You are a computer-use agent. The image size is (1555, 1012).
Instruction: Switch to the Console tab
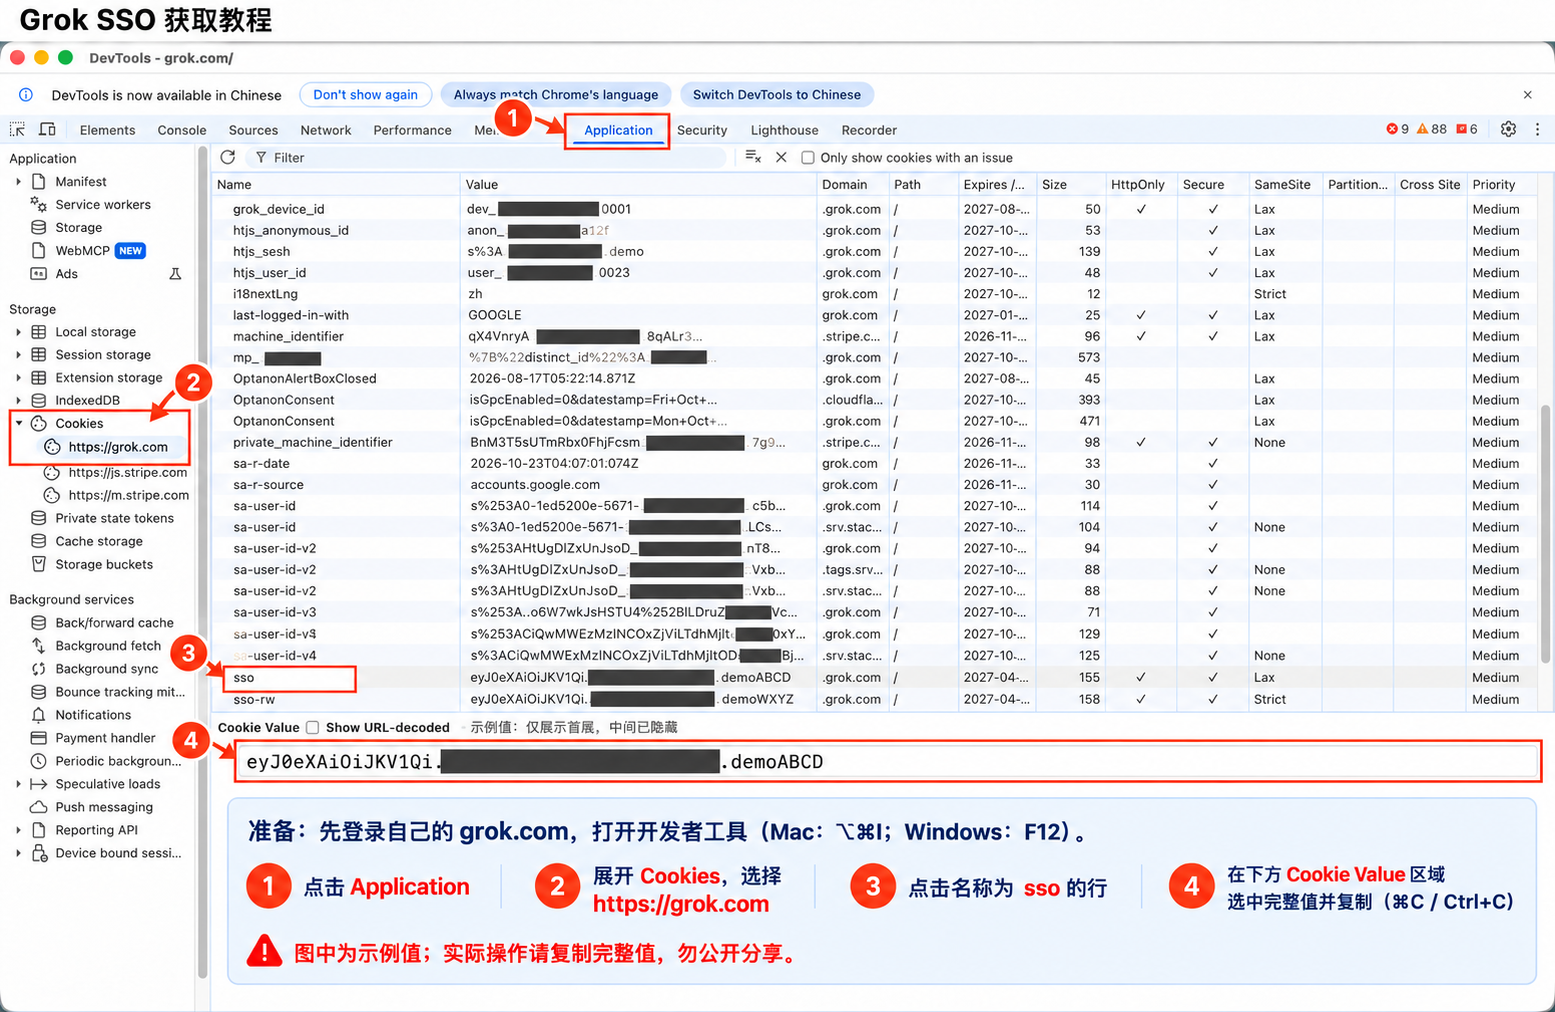click(x=182, y=130)
